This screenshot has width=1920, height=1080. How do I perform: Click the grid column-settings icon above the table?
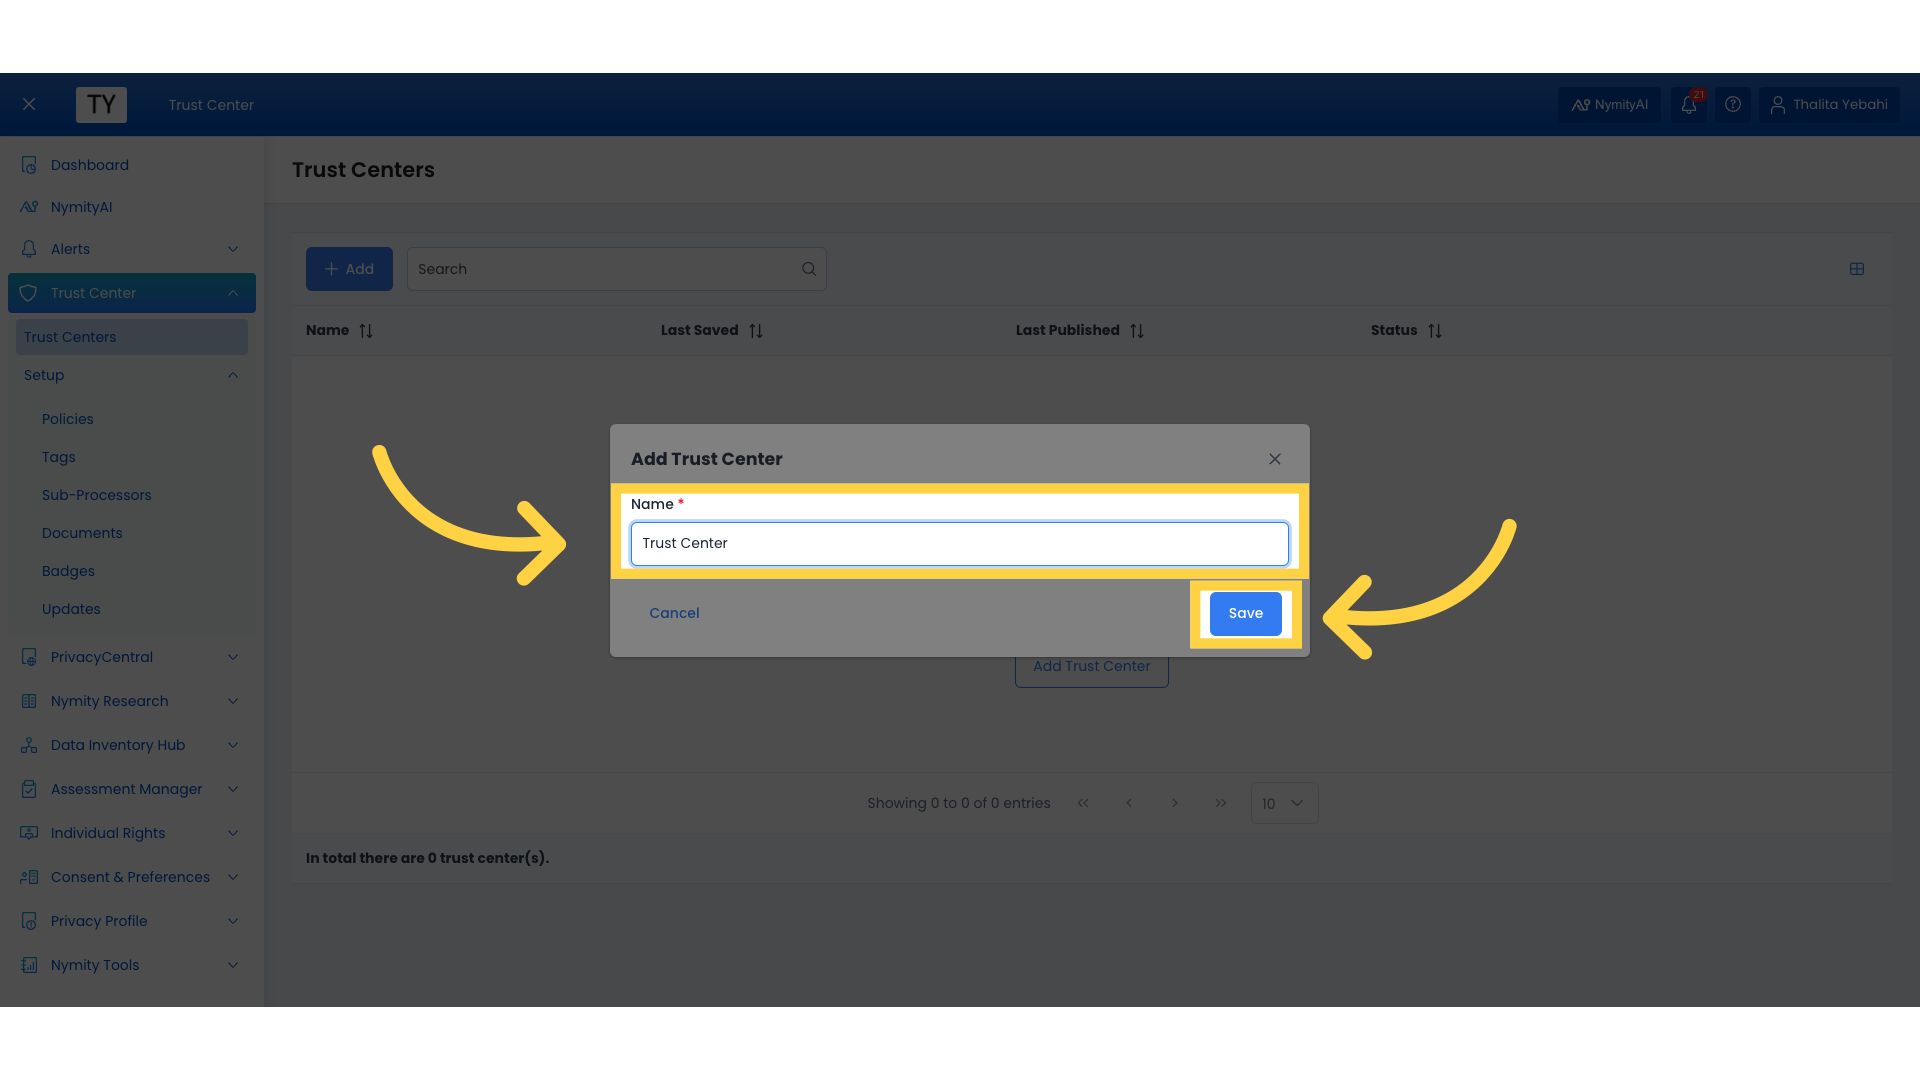(1858, 269)
